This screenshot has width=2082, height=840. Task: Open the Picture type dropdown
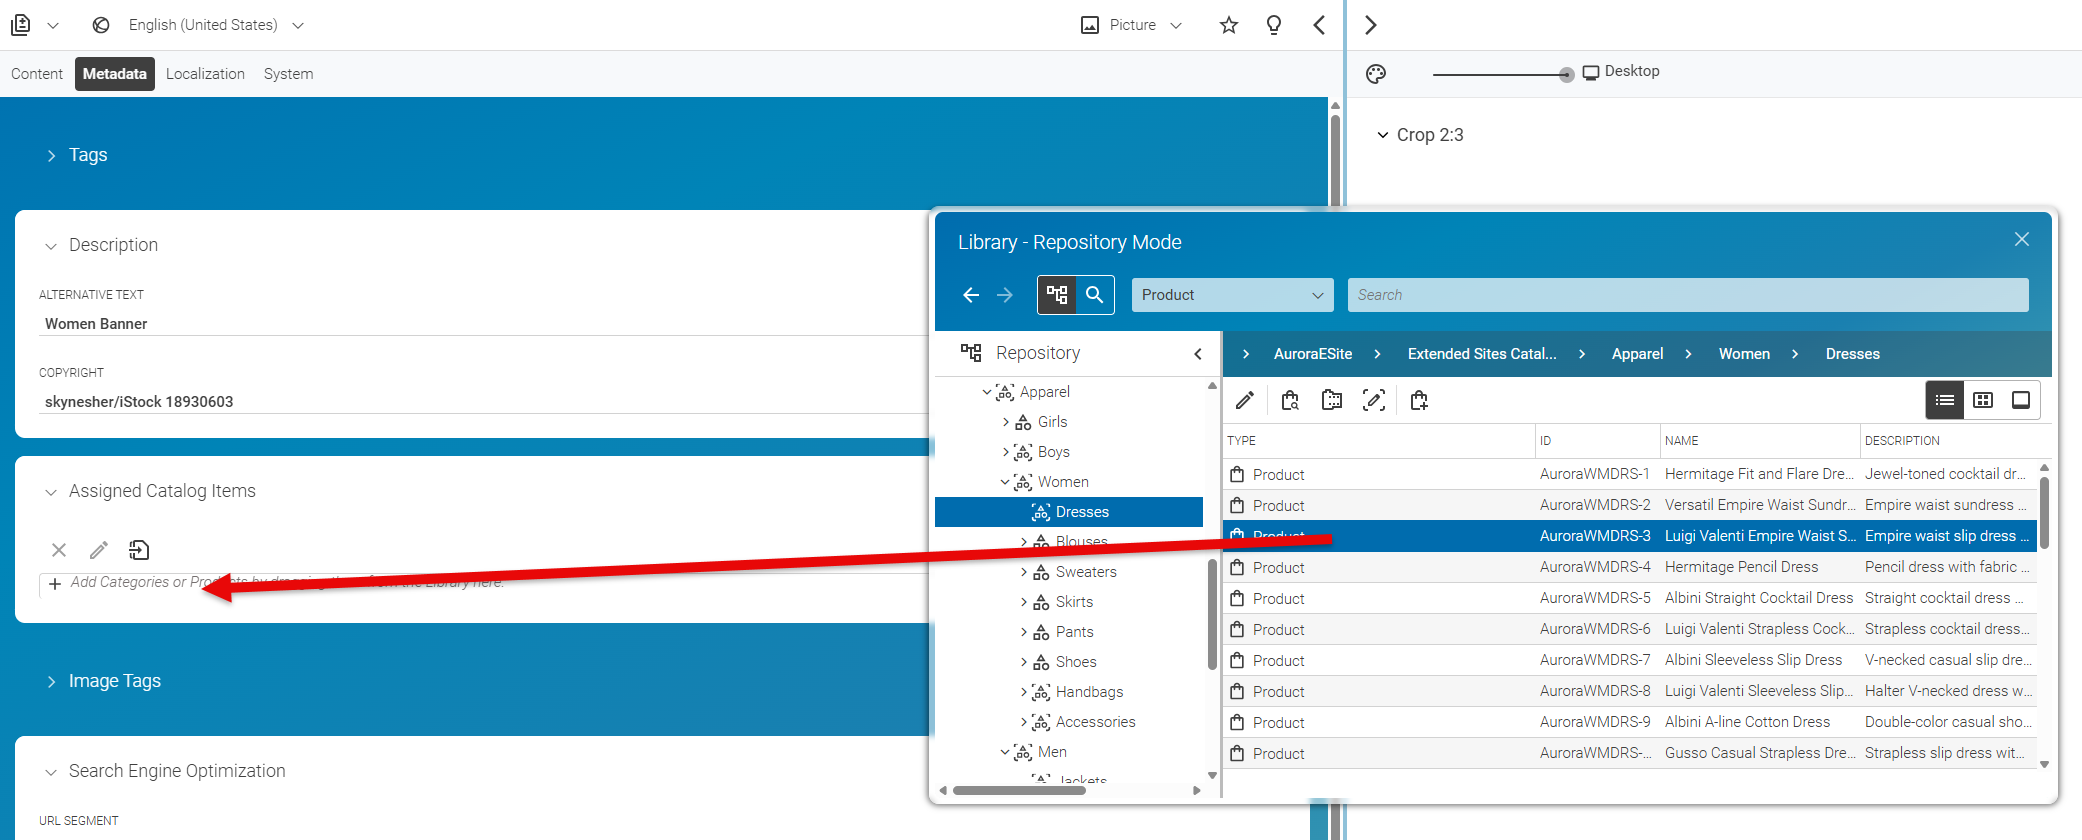(x=1132, y=25)
